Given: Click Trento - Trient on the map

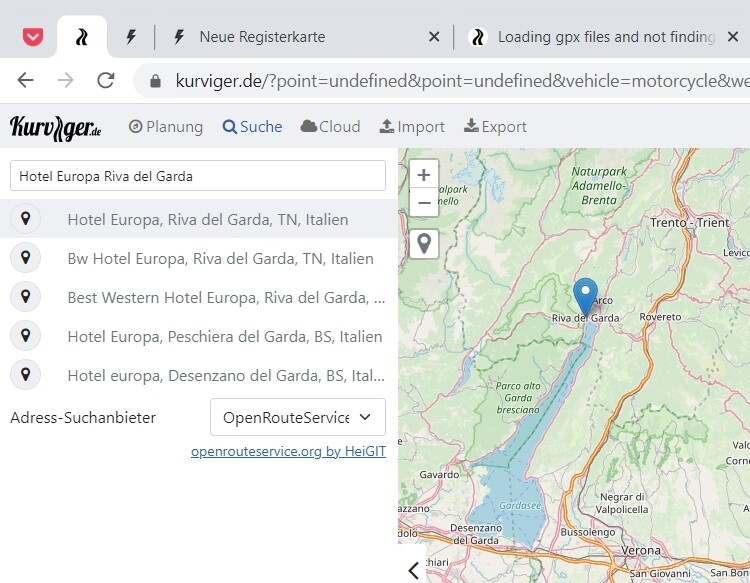Looking at the screenshot, I should pyautogui.click(x=689, y=222).
